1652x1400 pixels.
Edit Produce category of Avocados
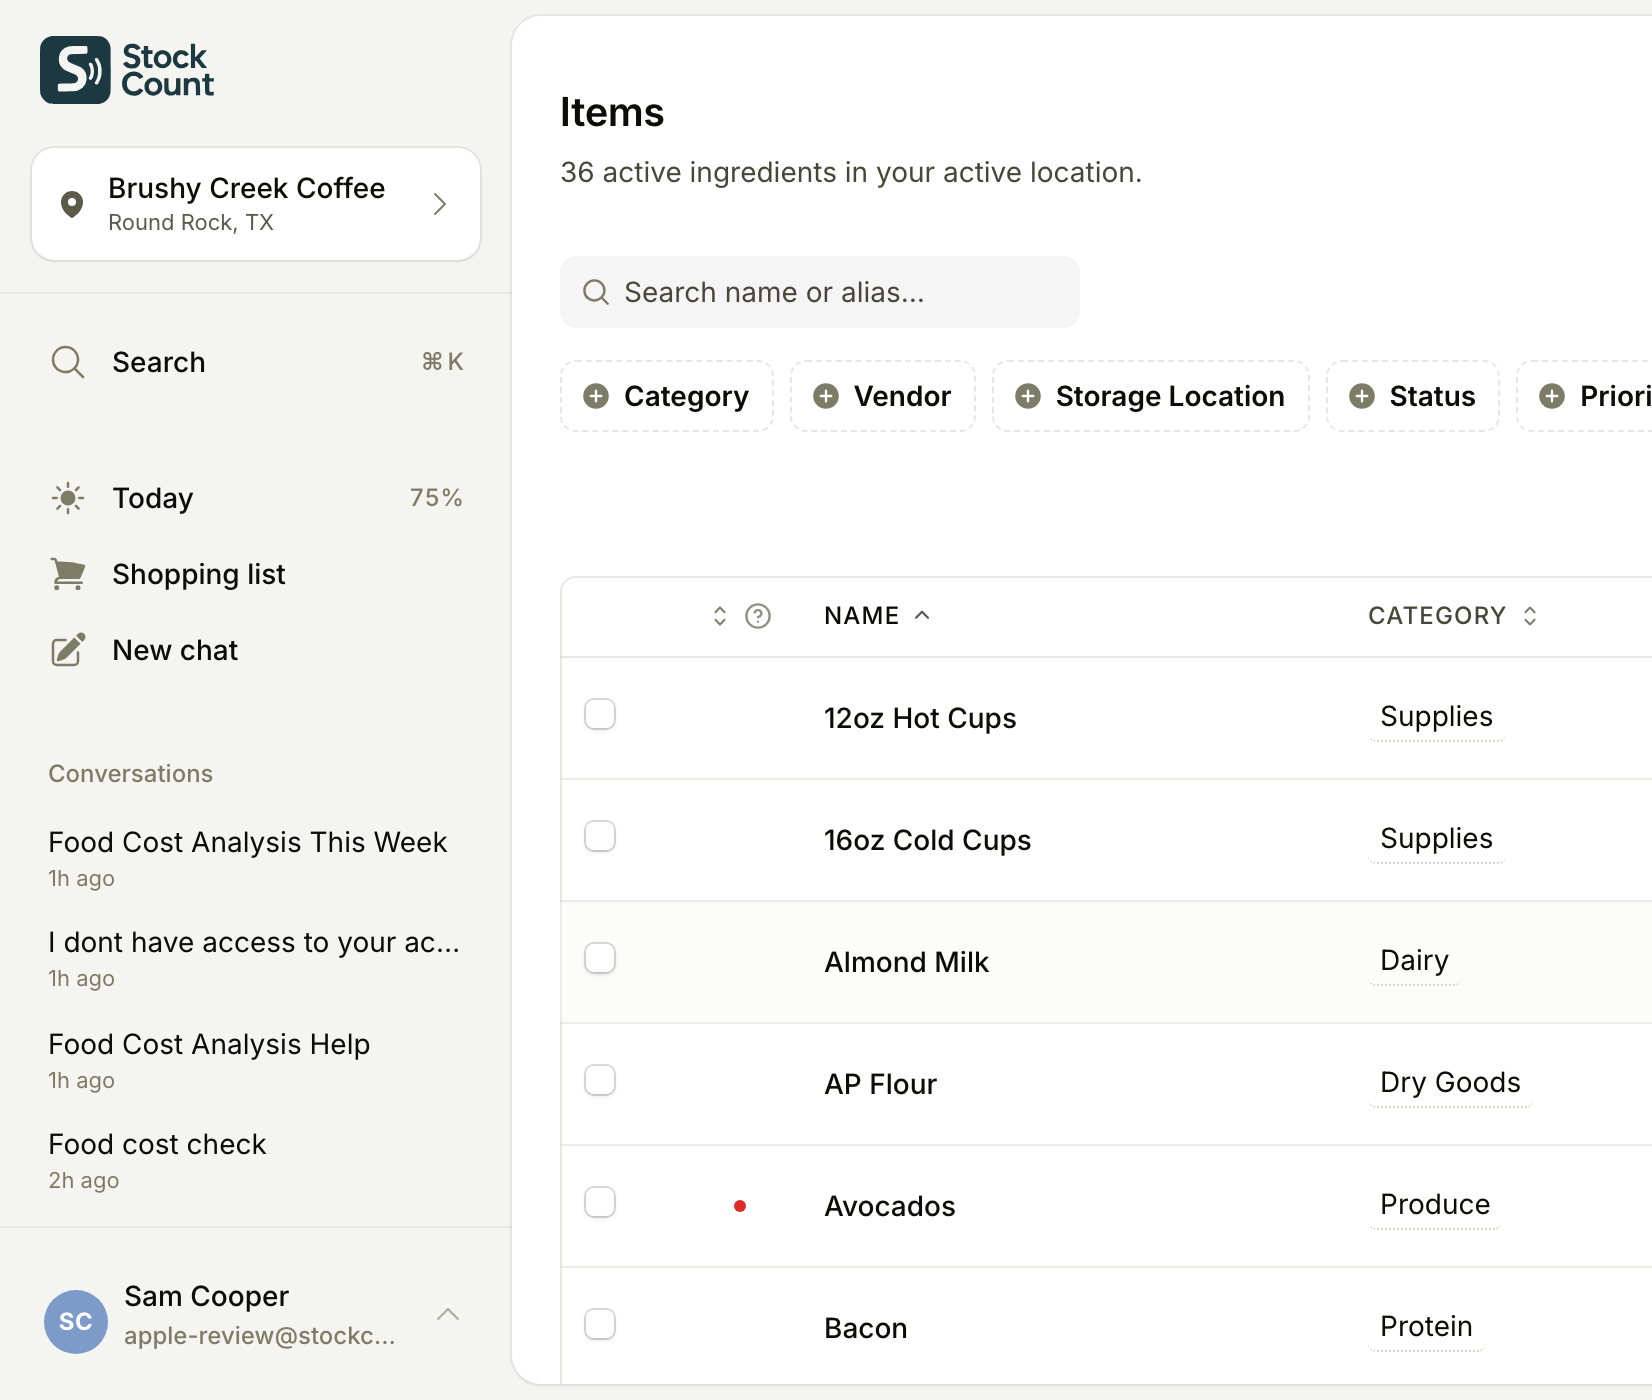pos(1435,1205)
